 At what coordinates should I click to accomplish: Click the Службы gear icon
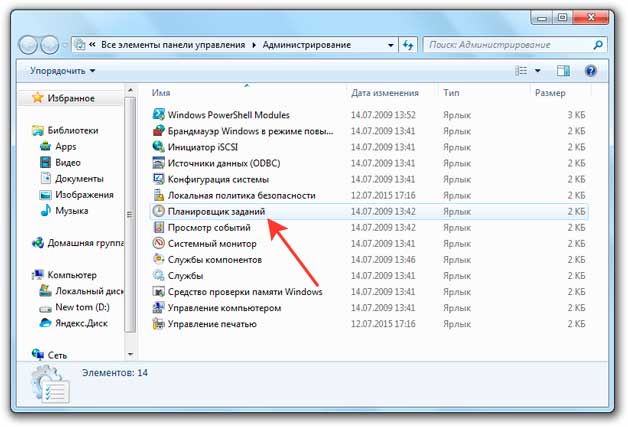tap(159, 275)
